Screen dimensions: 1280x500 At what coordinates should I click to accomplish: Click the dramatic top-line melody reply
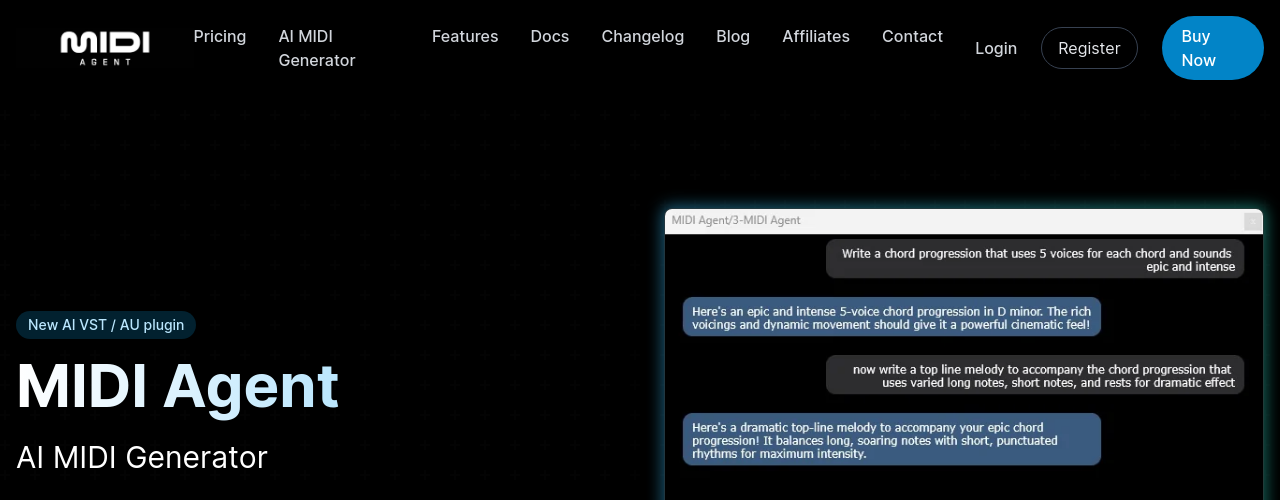[892, 439]
